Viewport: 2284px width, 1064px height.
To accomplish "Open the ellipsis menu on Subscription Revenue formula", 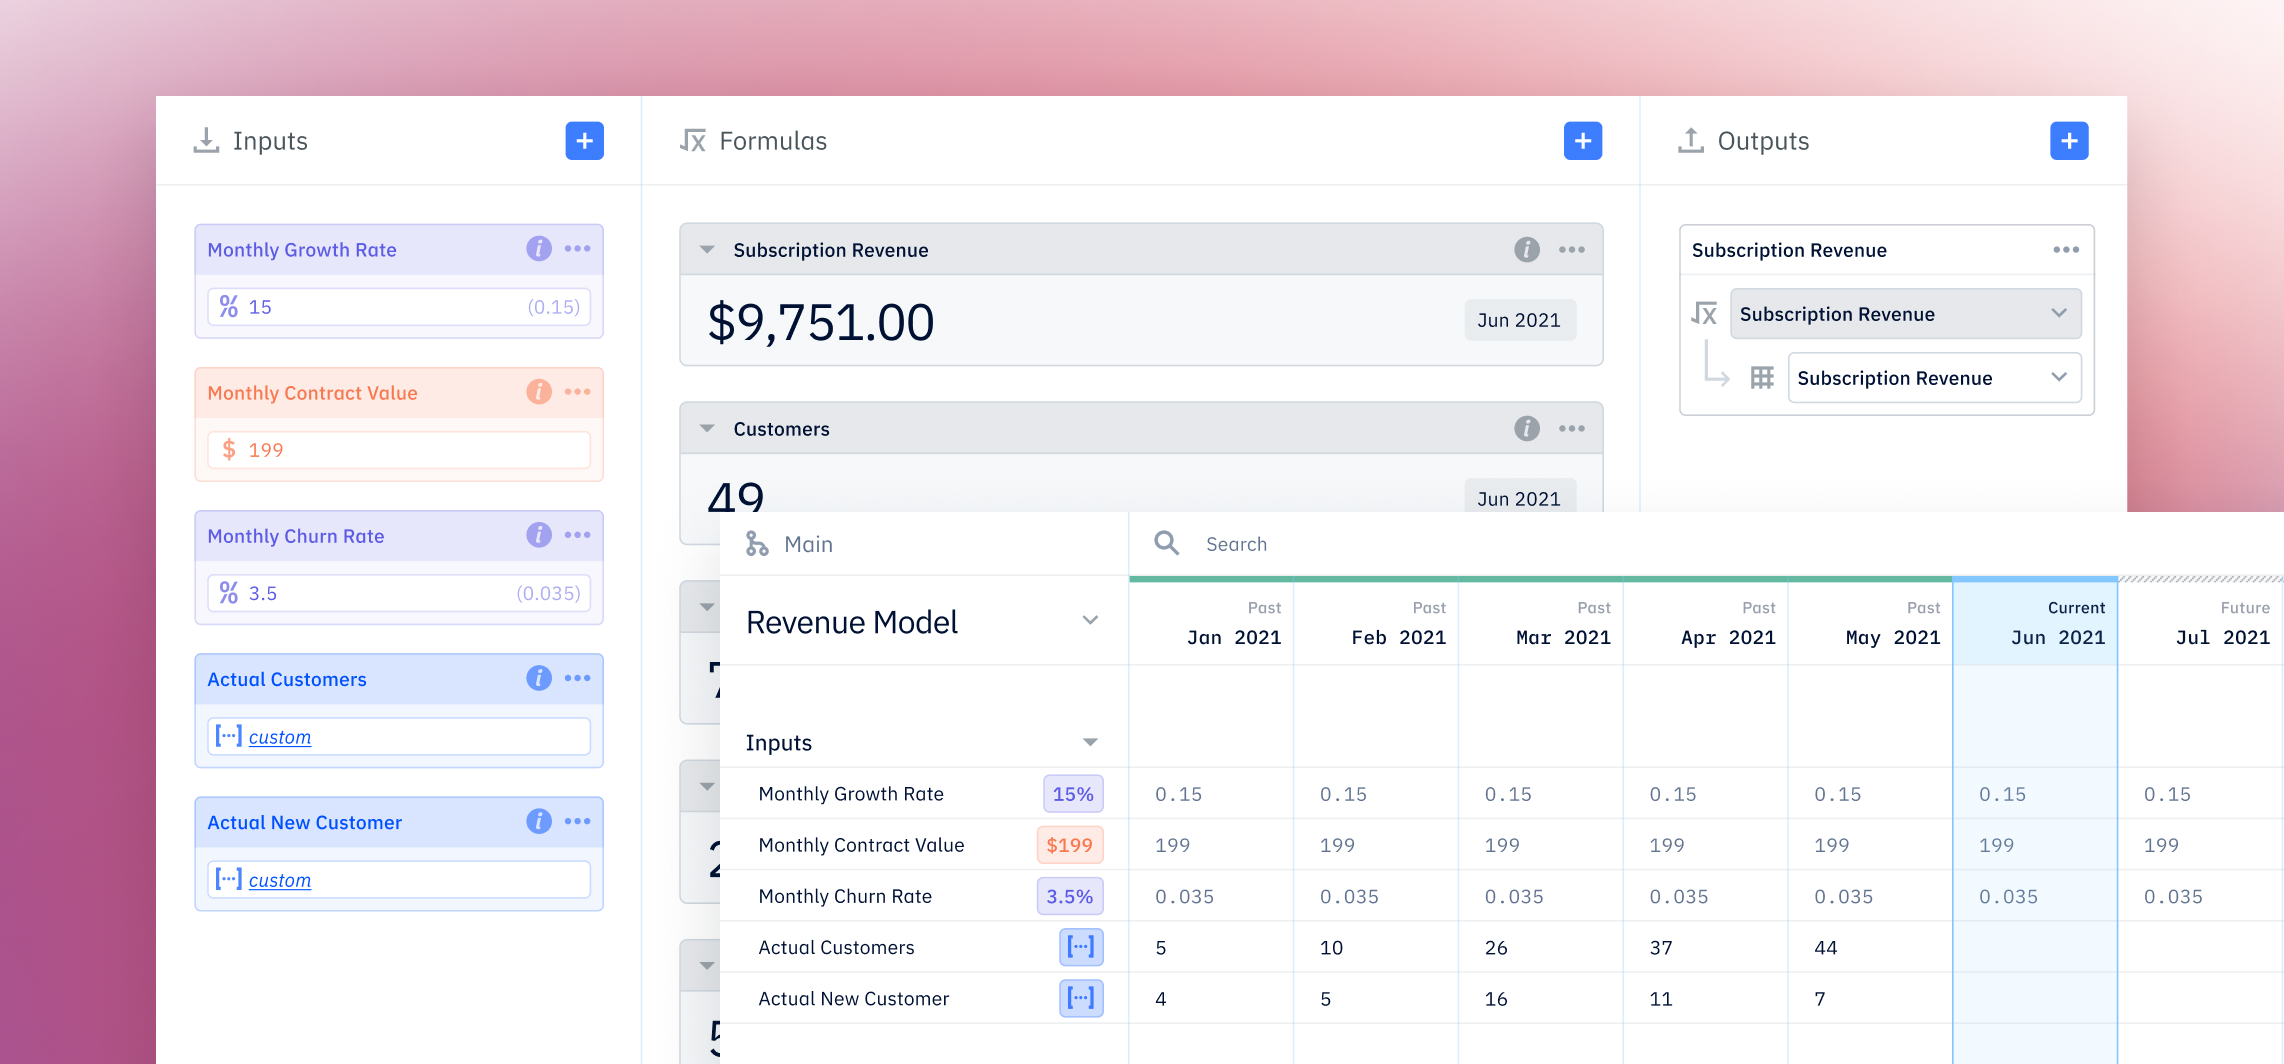I will point(1571,249).
